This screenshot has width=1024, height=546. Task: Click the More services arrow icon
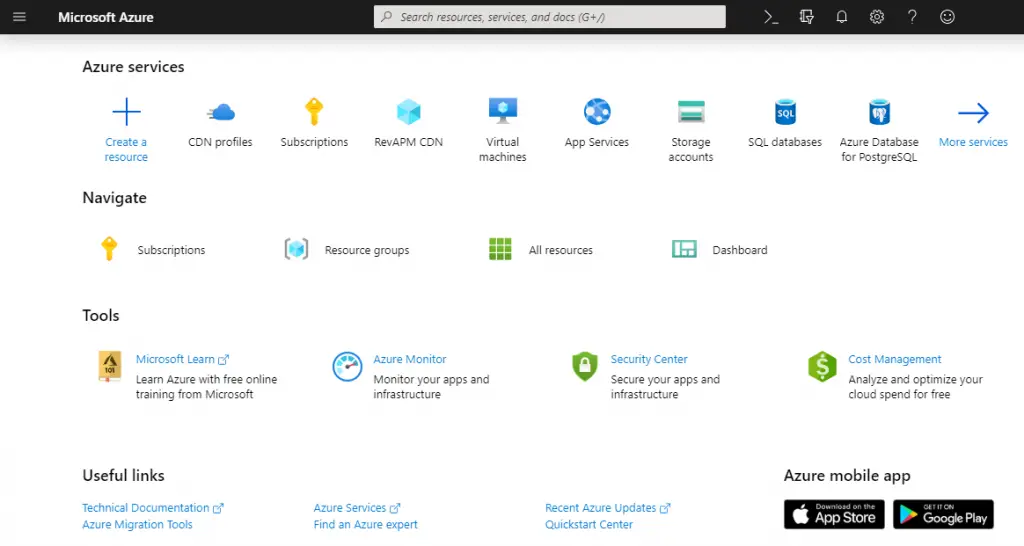click(x=973, y=113)
